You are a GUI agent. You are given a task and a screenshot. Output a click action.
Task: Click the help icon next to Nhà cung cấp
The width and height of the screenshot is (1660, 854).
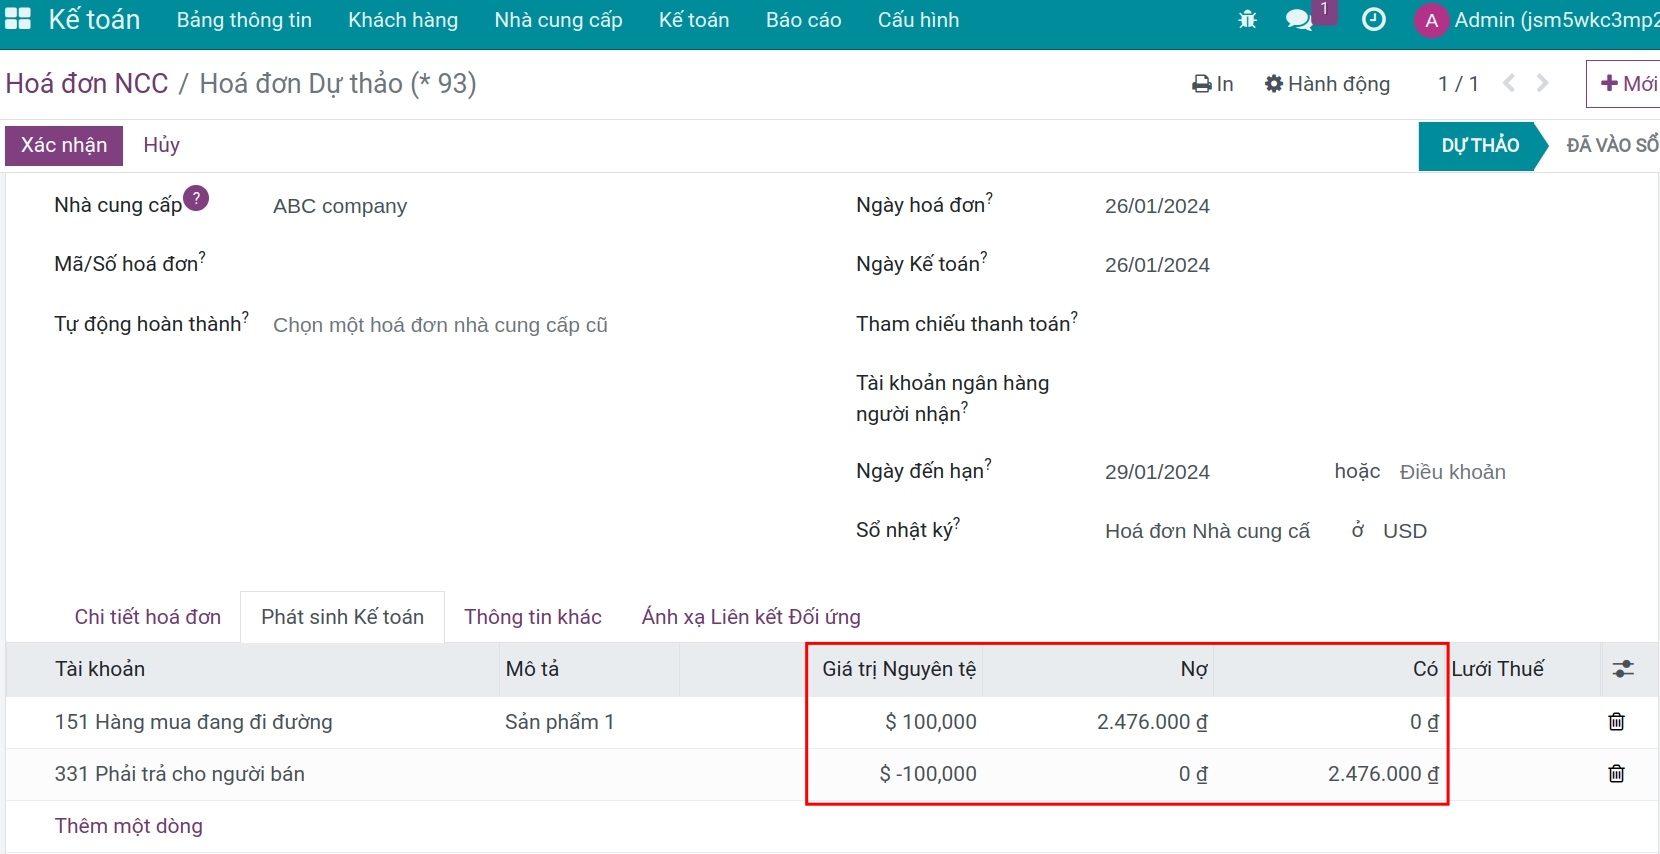[x=197, y=198]
